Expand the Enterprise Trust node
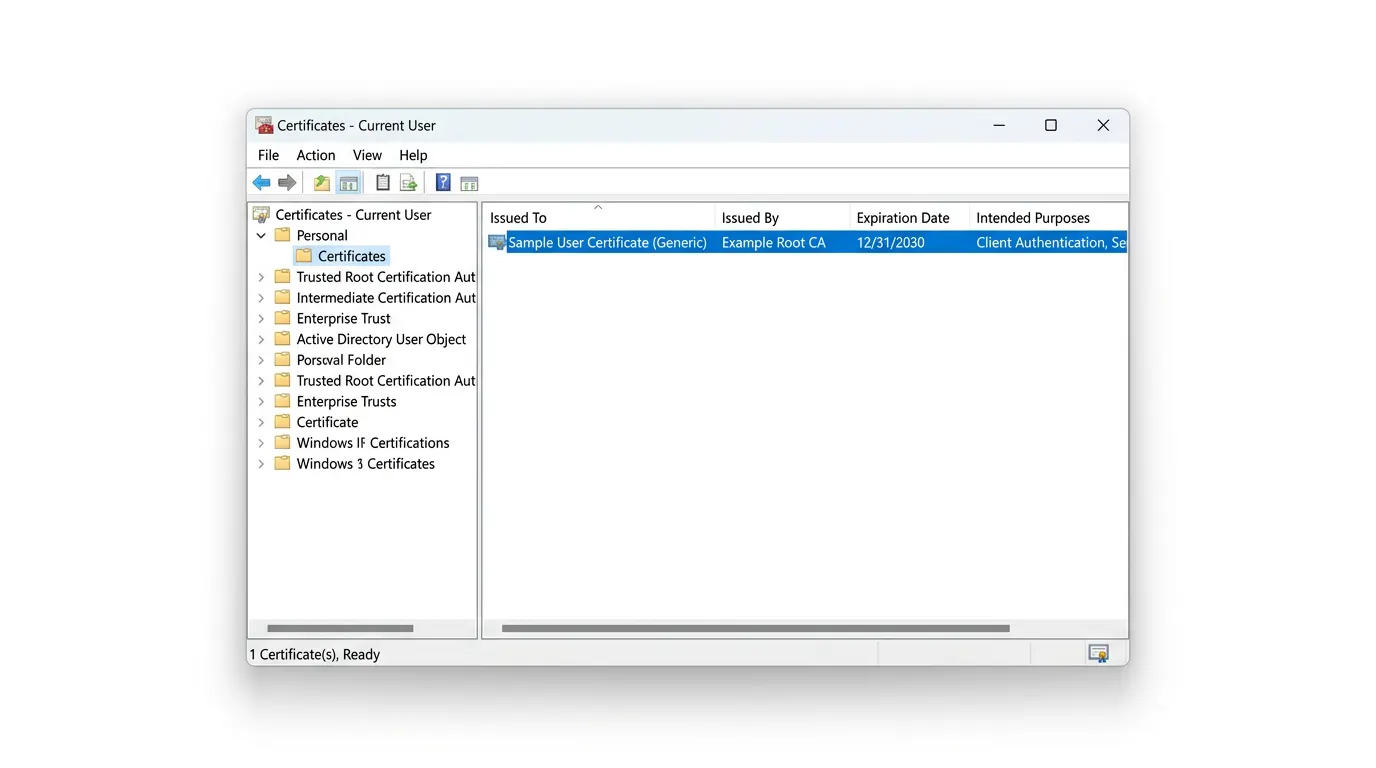 [x=261, y=319]
